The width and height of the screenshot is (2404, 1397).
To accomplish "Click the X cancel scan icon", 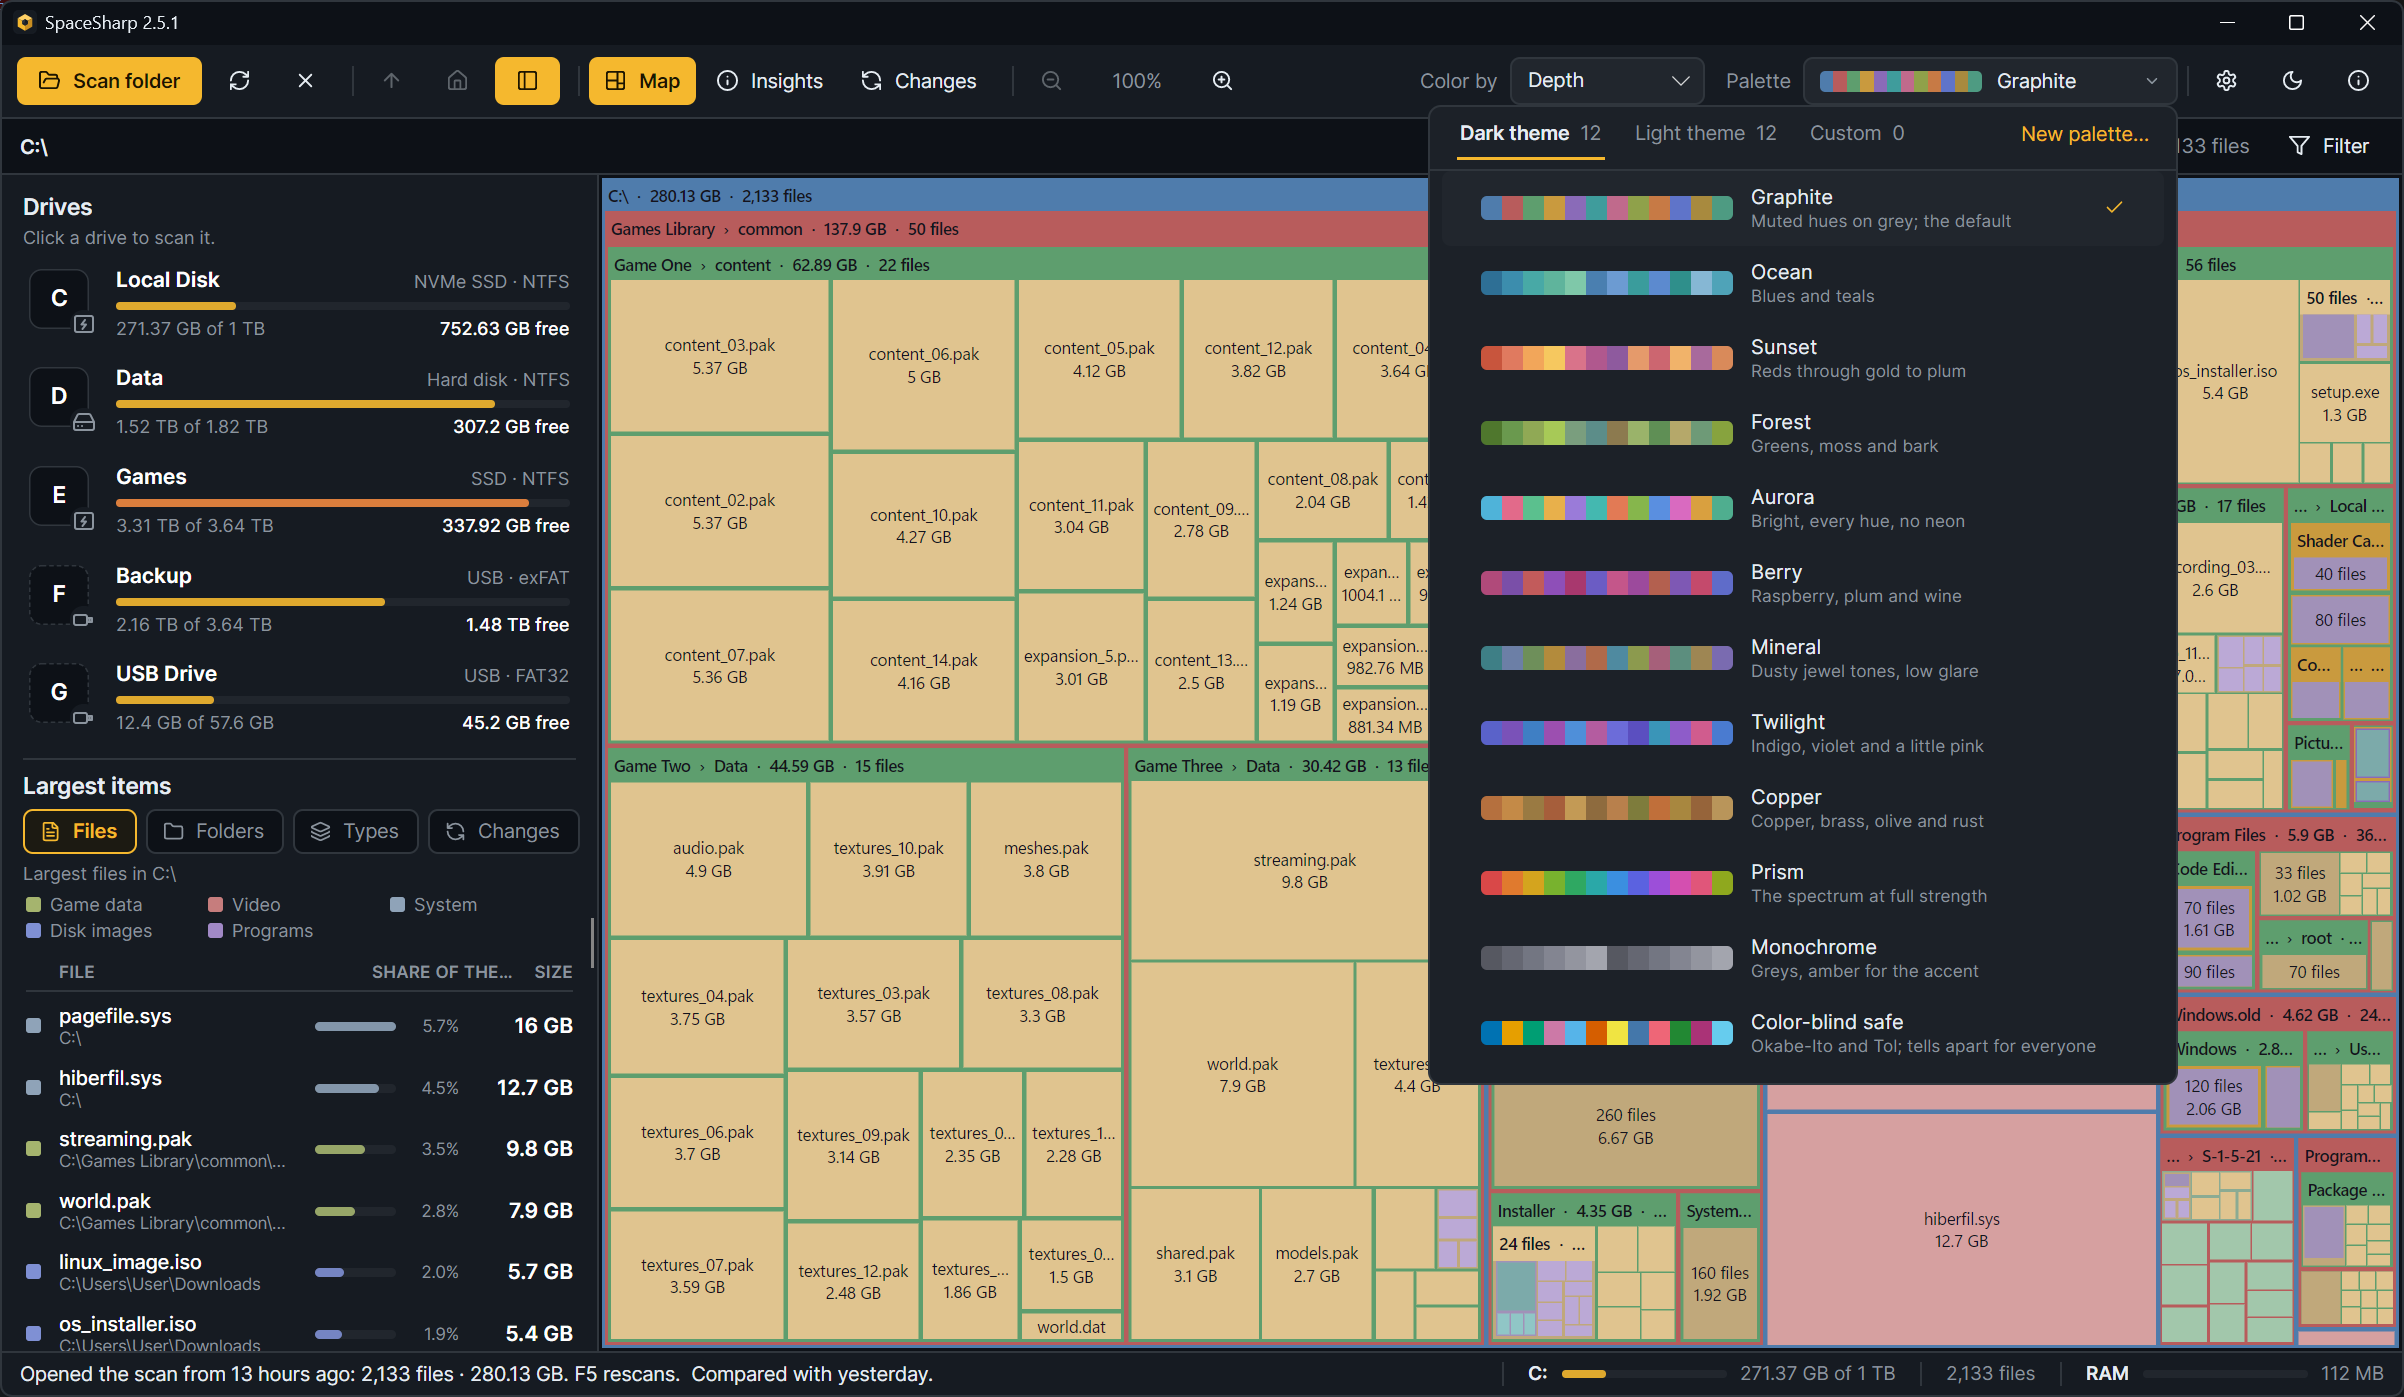I will [305, 81].
